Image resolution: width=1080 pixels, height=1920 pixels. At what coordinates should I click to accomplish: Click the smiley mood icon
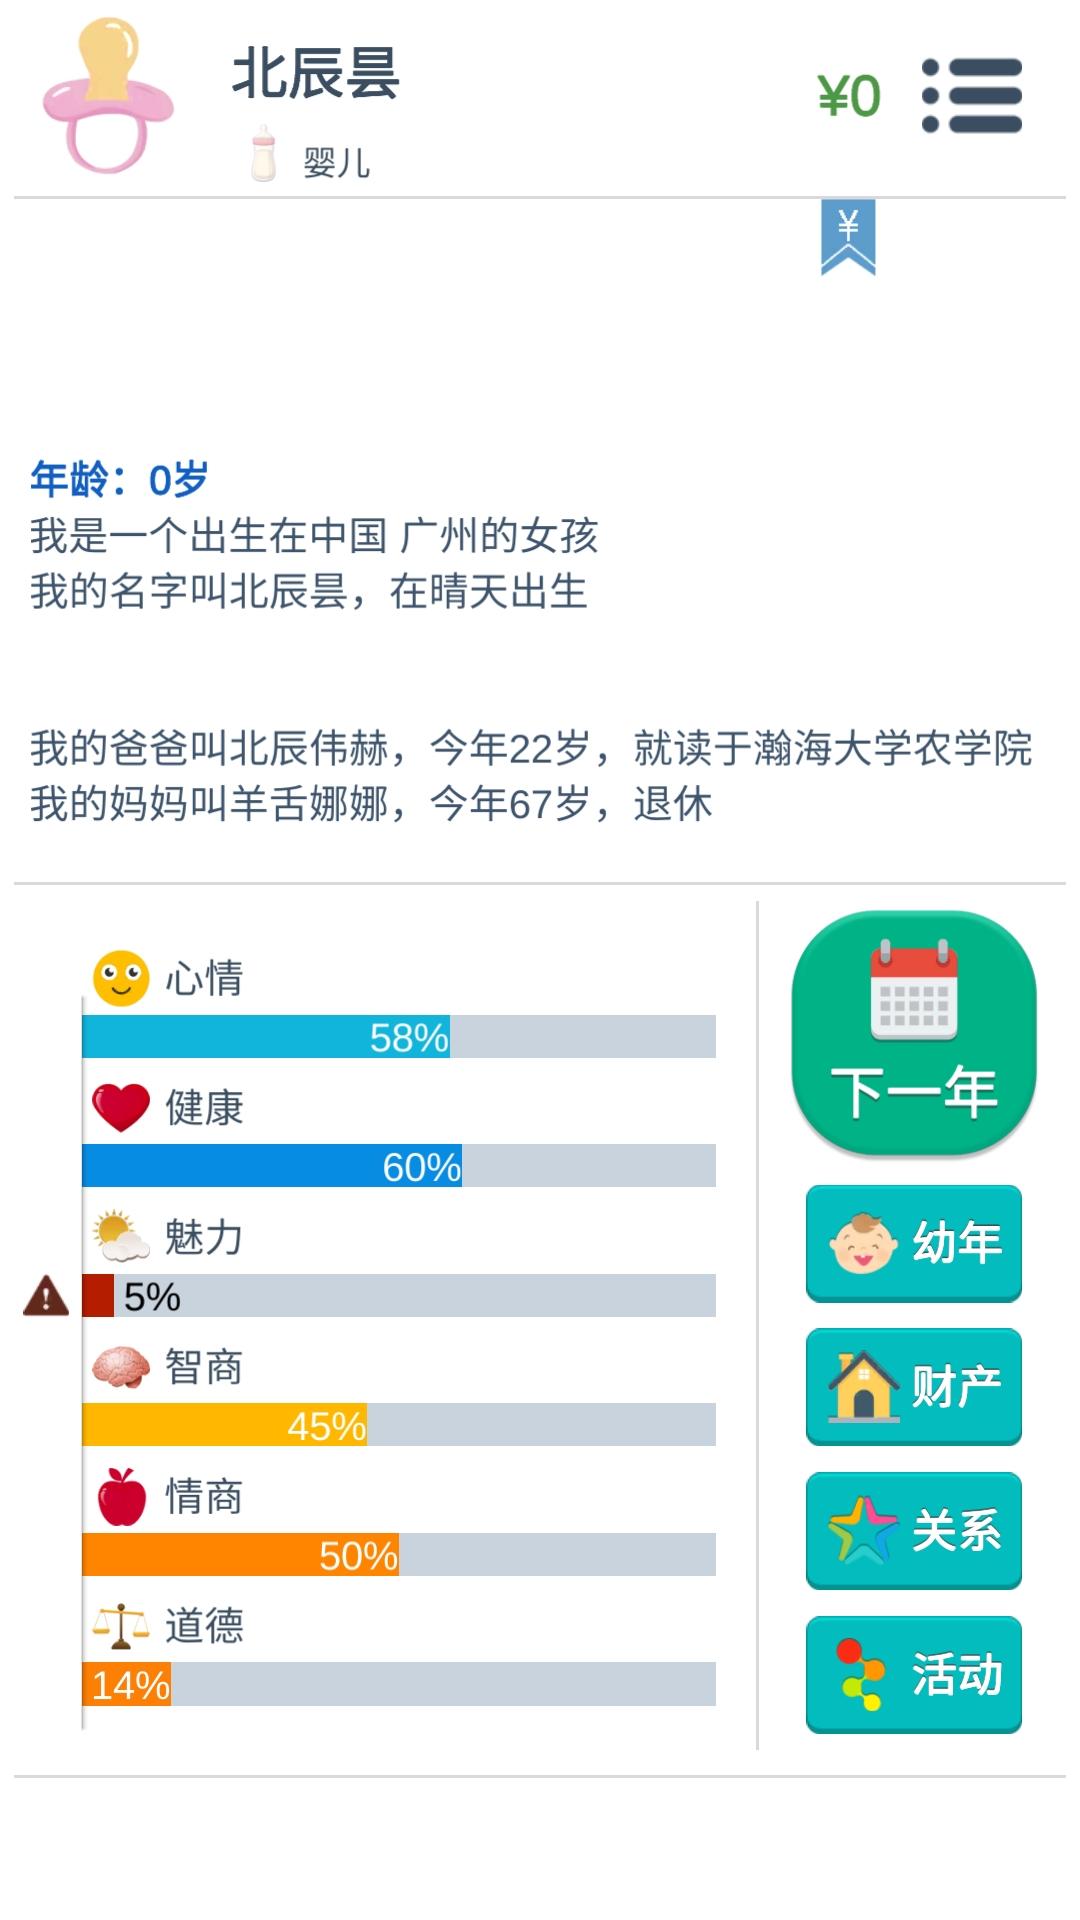click(x=121, y=978)
